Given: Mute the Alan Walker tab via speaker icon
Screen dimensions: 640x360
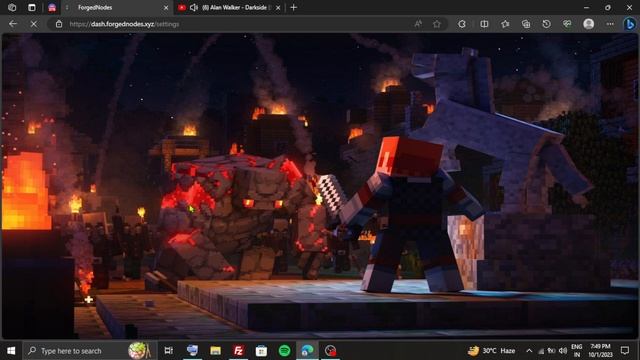Looking at the screenshot, I should pyautogui.click(x=194, y=7).
